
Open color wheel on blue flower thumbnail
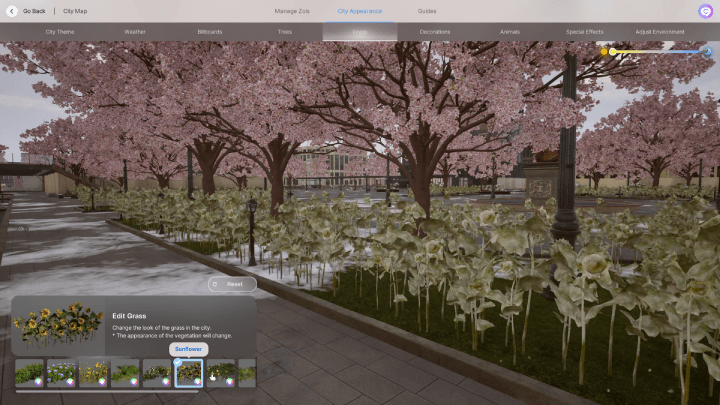[x=70, y=381]
